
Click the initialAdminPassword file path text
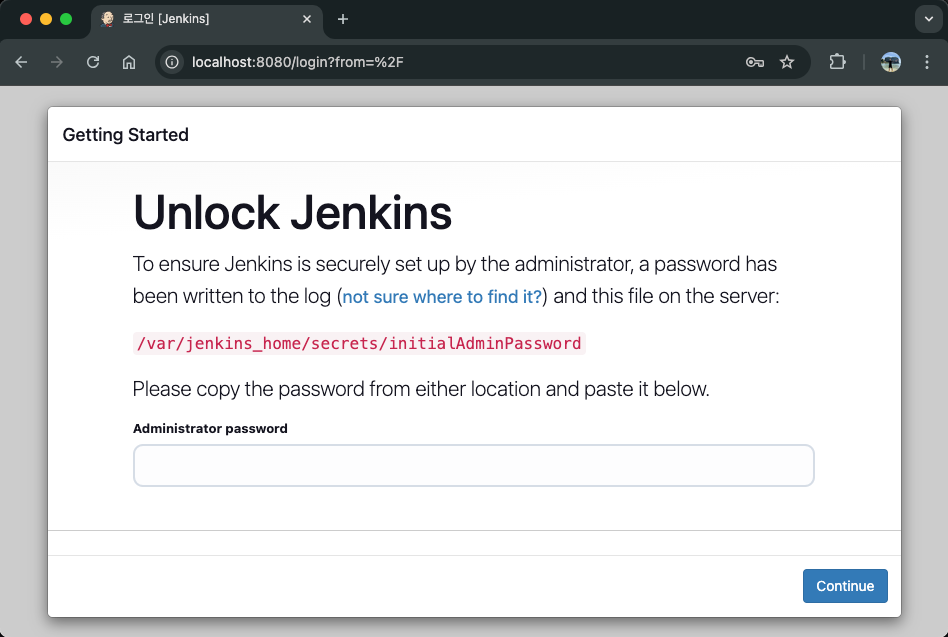coord(359,343)
